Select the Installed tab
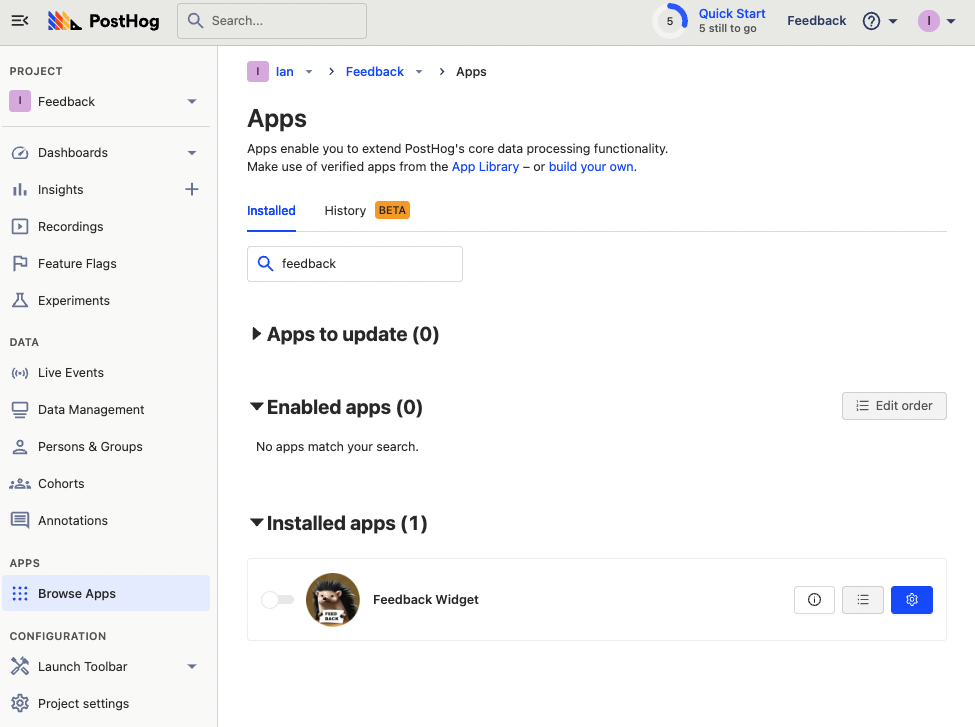This screenshot has width=975, height=727. point(271,211)
